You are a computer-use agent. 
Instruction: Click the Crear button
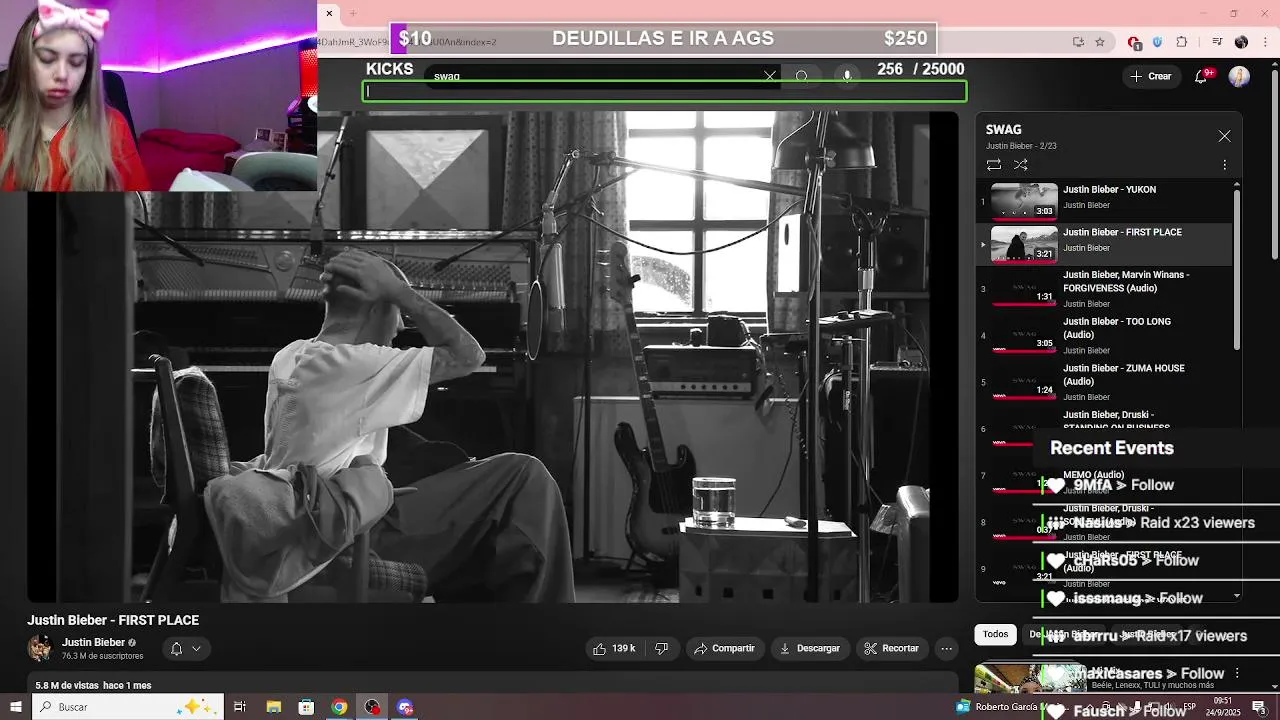coord(1150,76)
